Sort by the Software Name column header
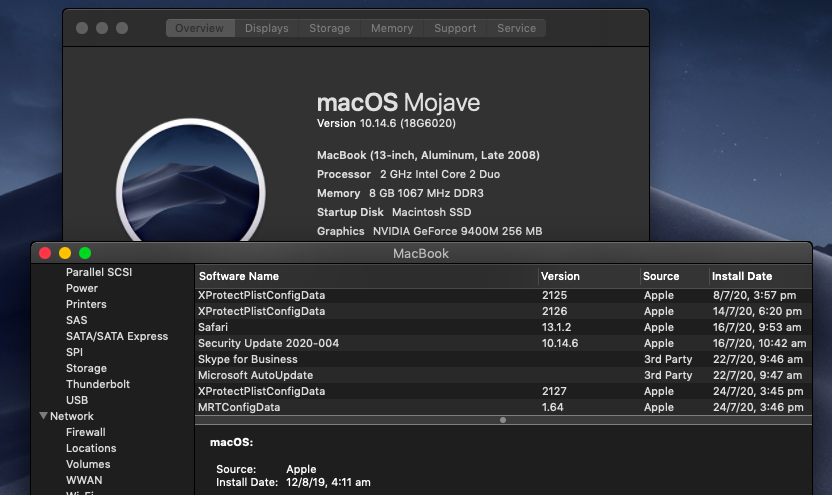832x495 pixels. [366, 276]
